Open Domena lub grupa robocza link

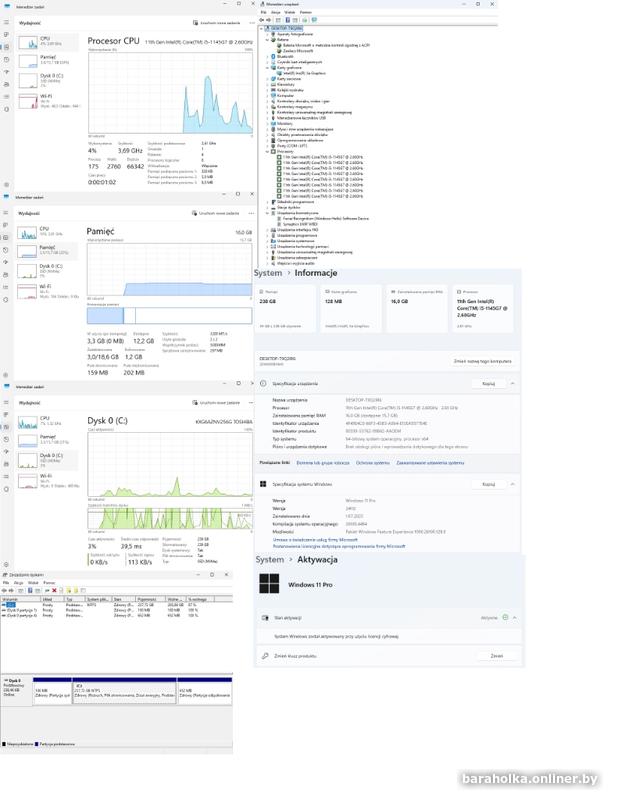323,463
